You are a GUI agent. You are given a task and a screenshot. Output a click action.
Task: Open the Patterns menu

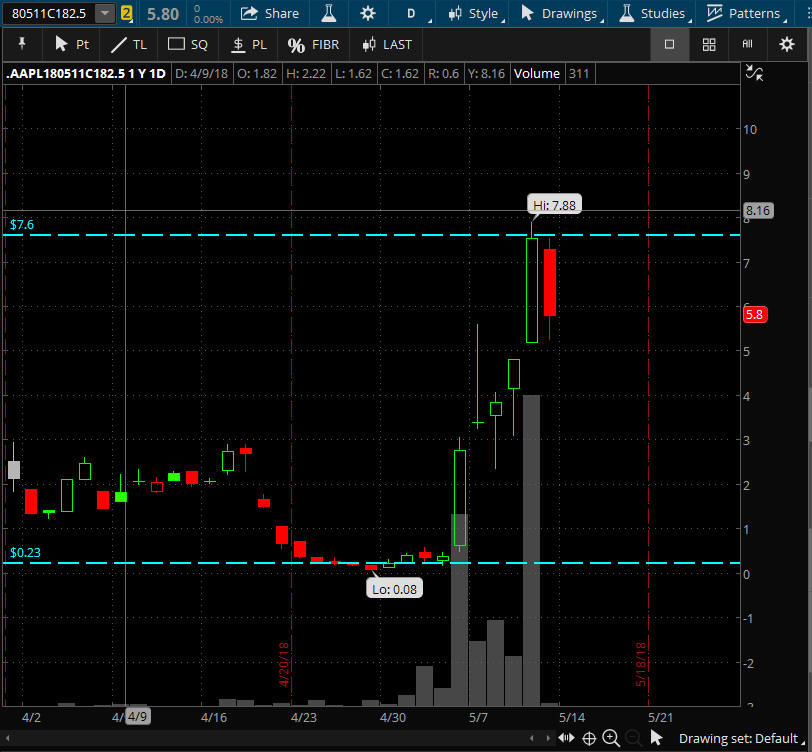click(x=743, y=14)
